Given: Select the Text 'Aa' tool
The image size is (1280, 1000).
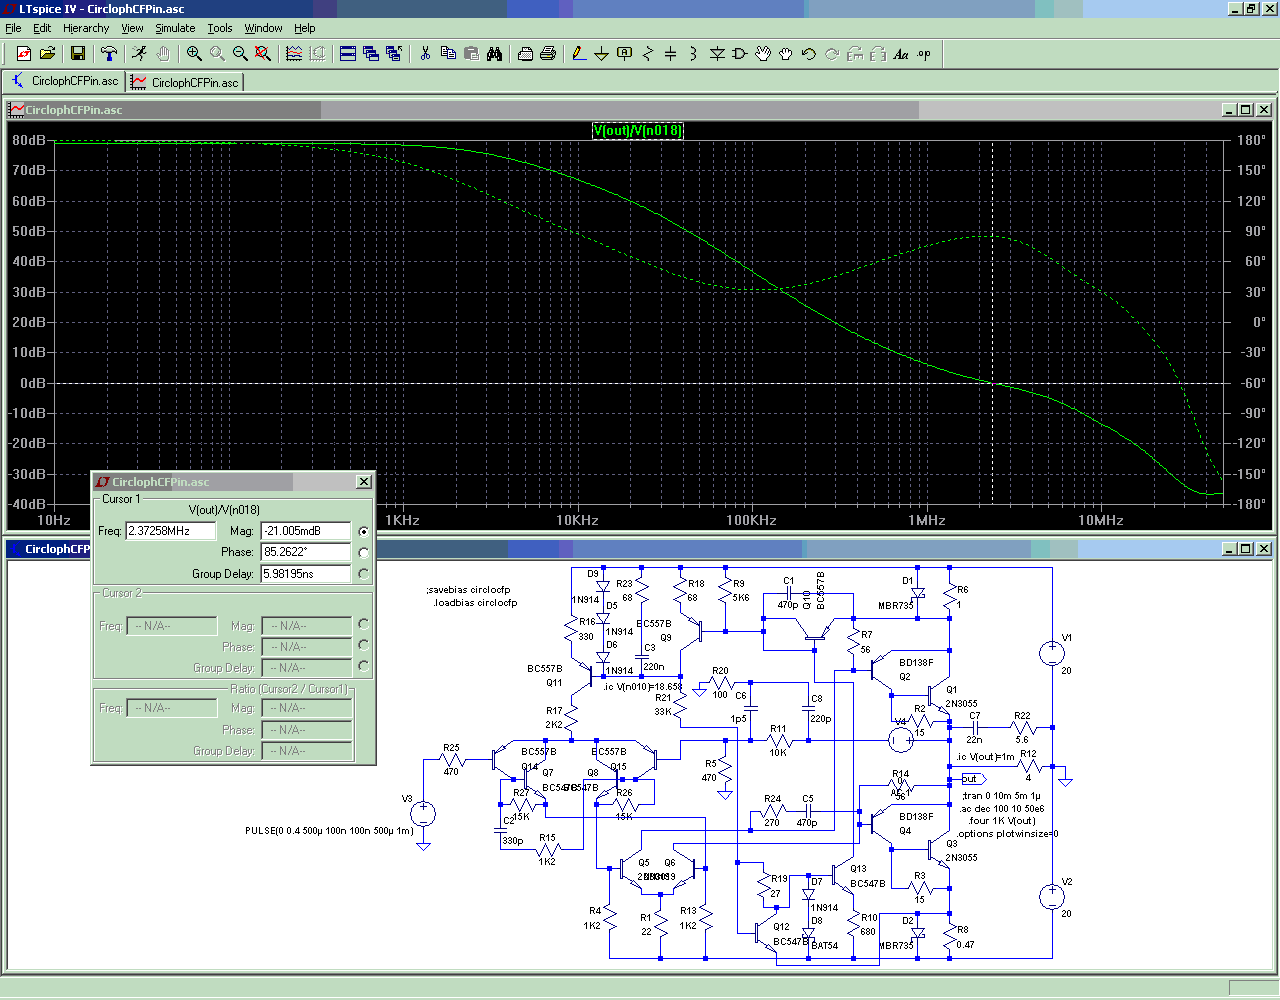Looking at the screenshot, I should [901, 54].
